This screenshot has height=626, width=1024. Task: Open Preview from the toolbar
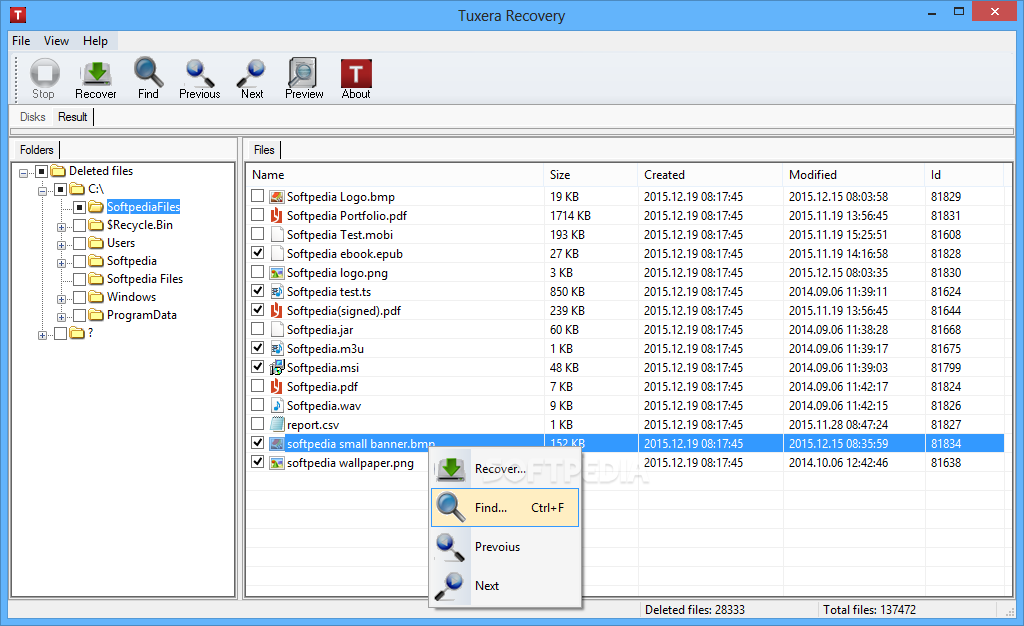coord(304,72)
